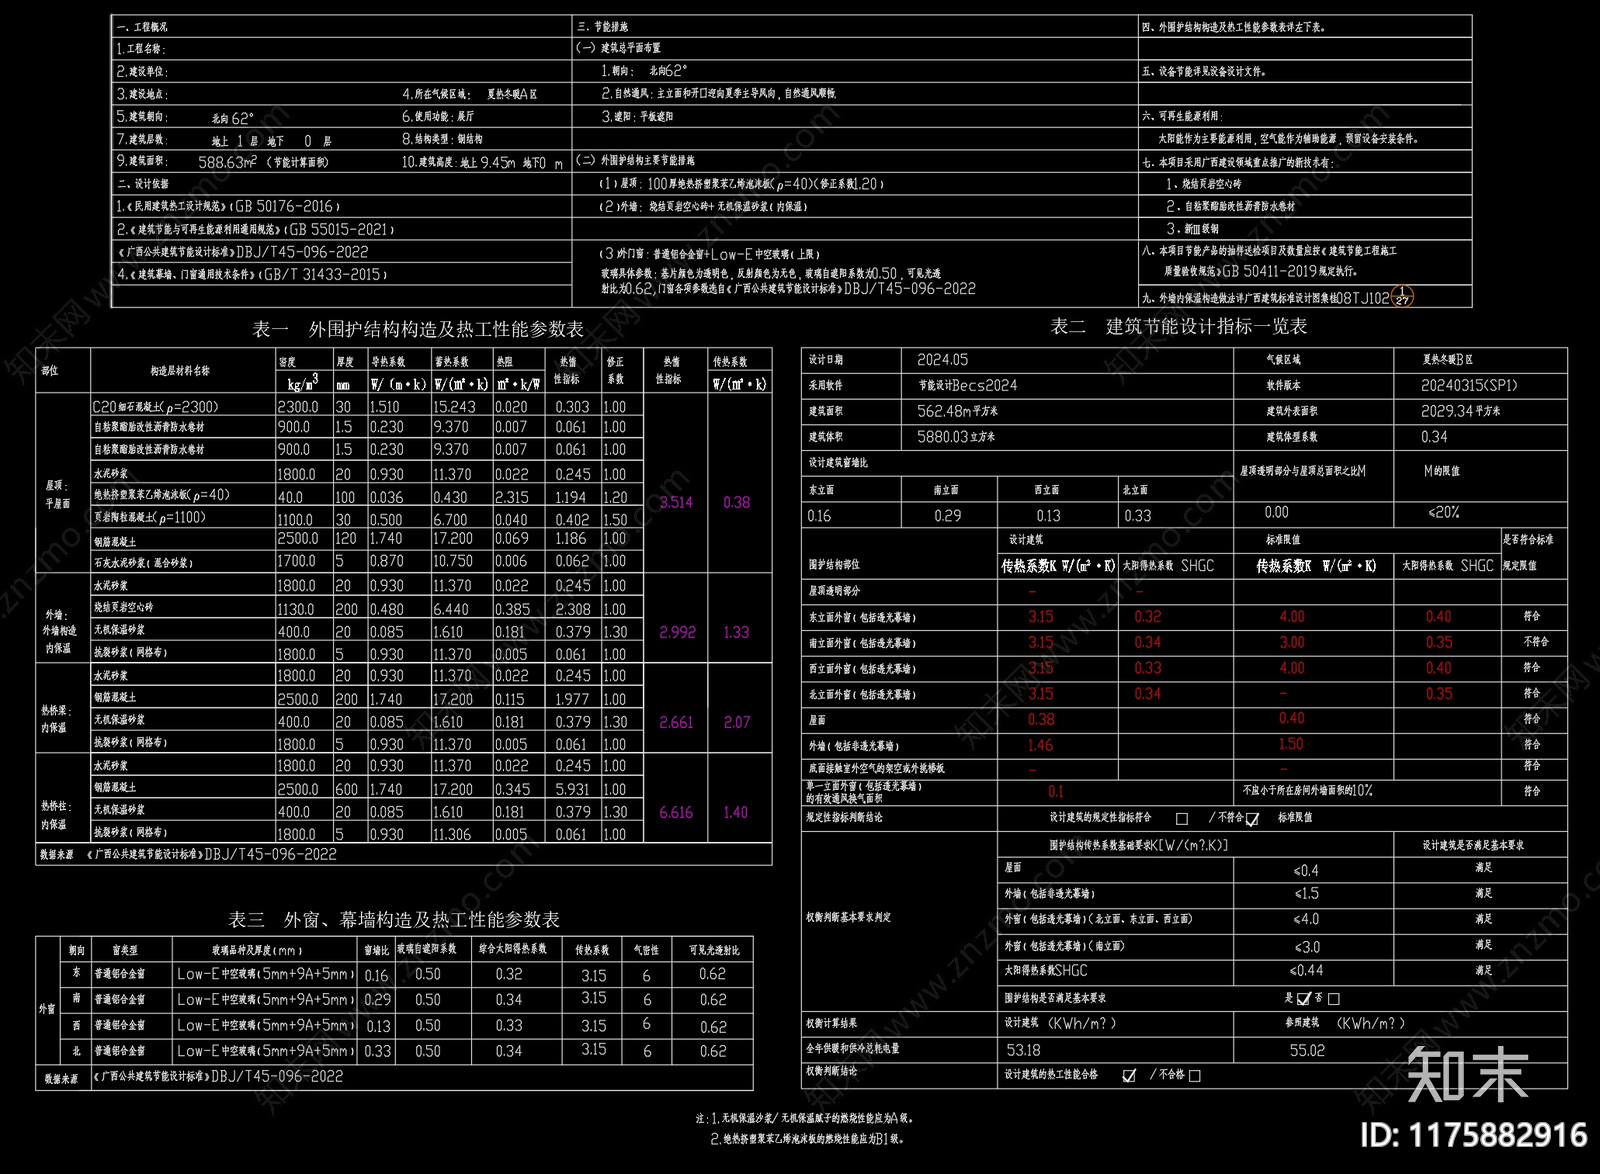
Task: Click the note about 无机保温砂浆 combustion grade A
Action: pyautogui.click(x=804, y=1119)
